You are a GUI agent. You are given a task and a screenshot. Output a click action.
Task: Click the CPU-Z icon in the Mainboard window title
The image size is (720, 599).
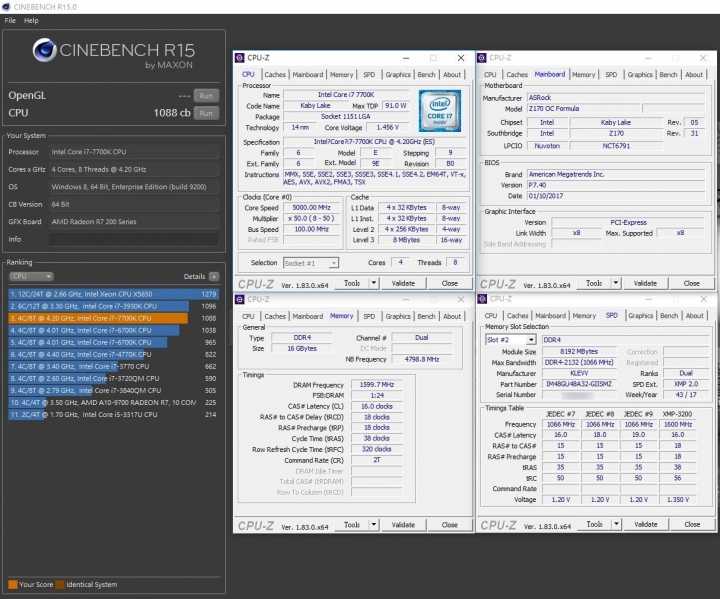pos(482,58)
